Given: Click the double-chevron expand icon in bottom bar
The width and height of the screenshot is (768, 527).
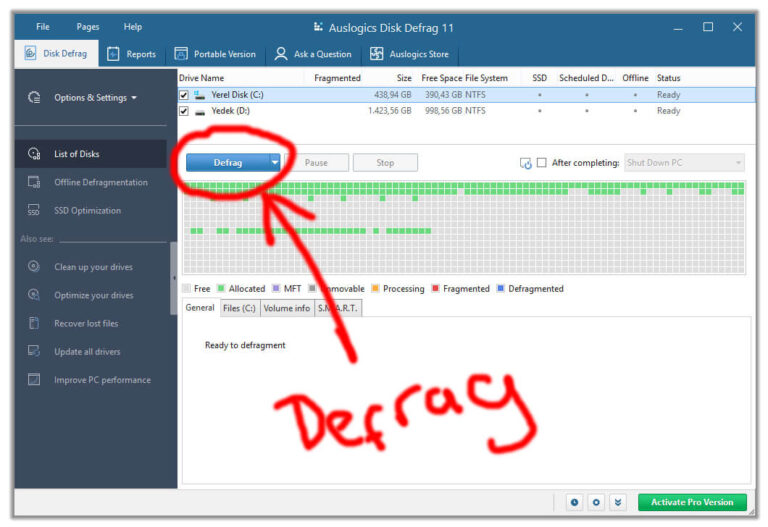Looking at the screenshot, I should (618, 503).
